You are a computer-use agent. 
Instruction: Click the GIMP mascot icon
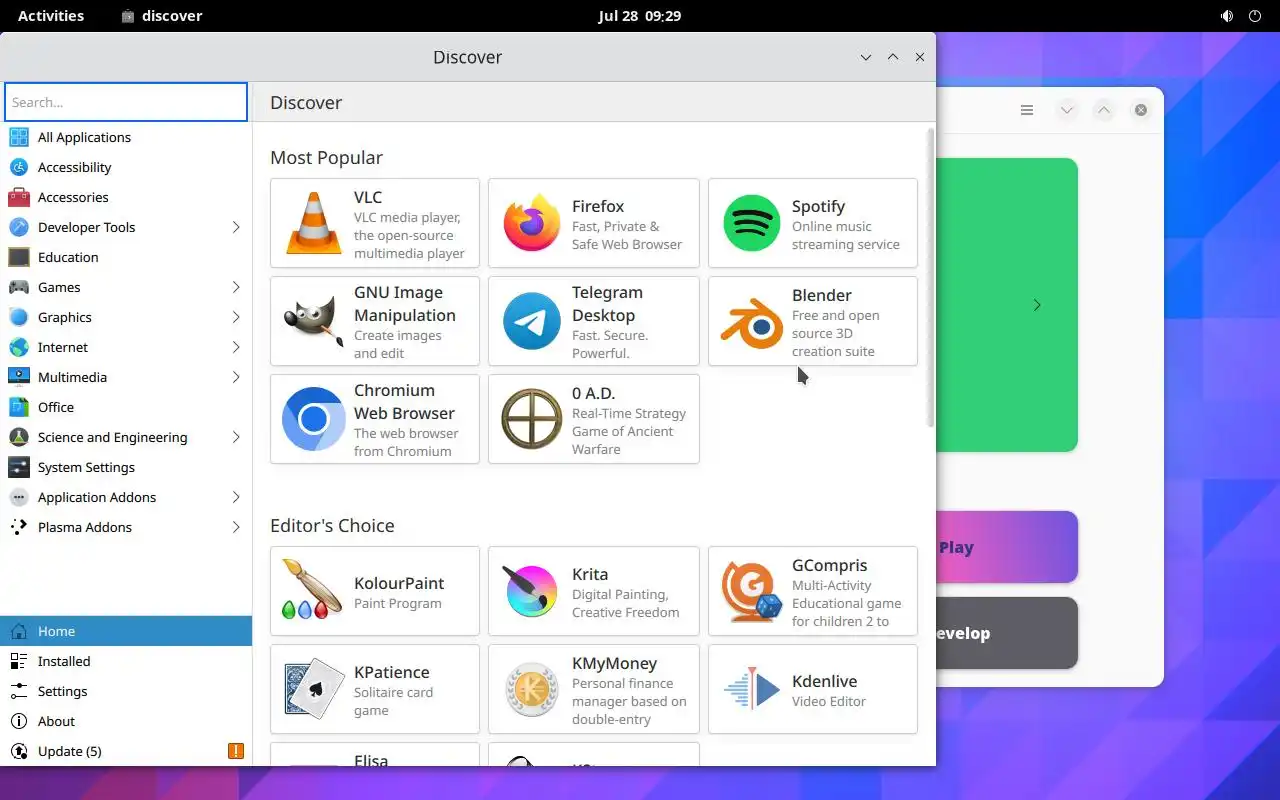[314, 321]
